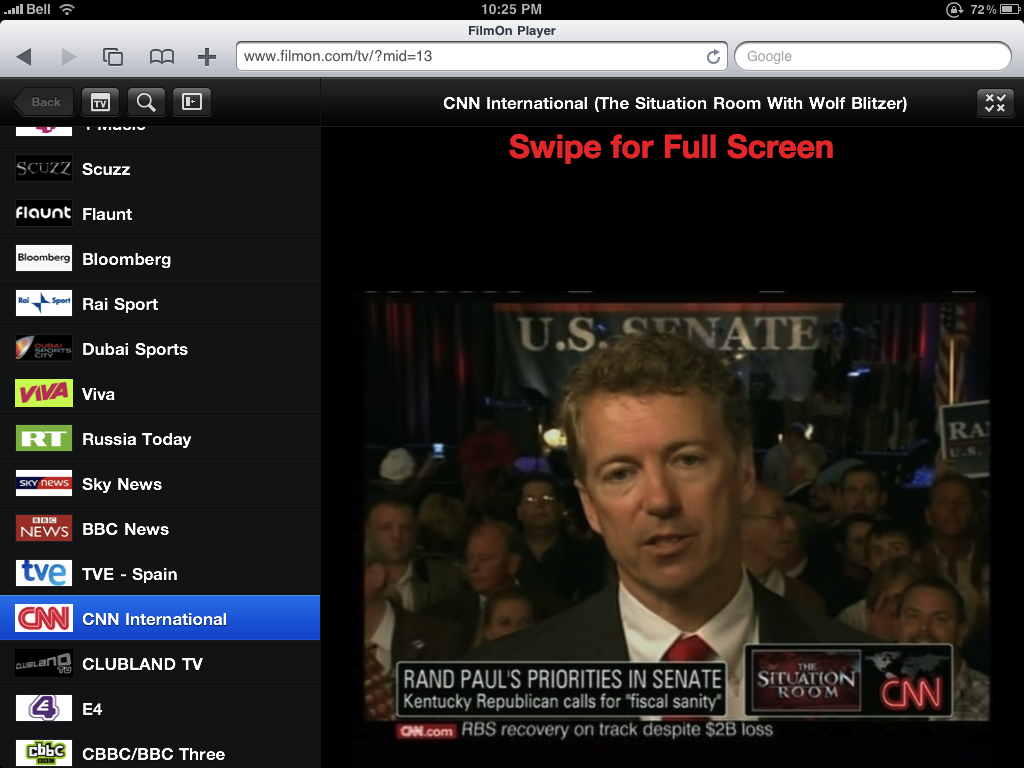The image size is (1024, 768).
Task: Select the Scuzz channel
Action: tap(160, 168)
